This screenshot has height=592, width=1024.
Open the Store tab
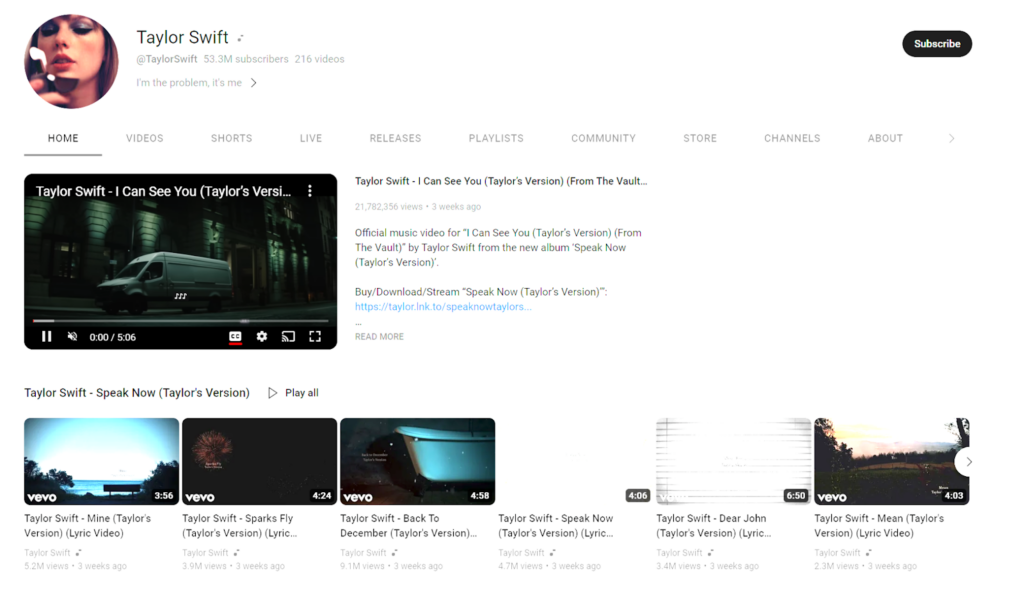(x=699, y=139)
